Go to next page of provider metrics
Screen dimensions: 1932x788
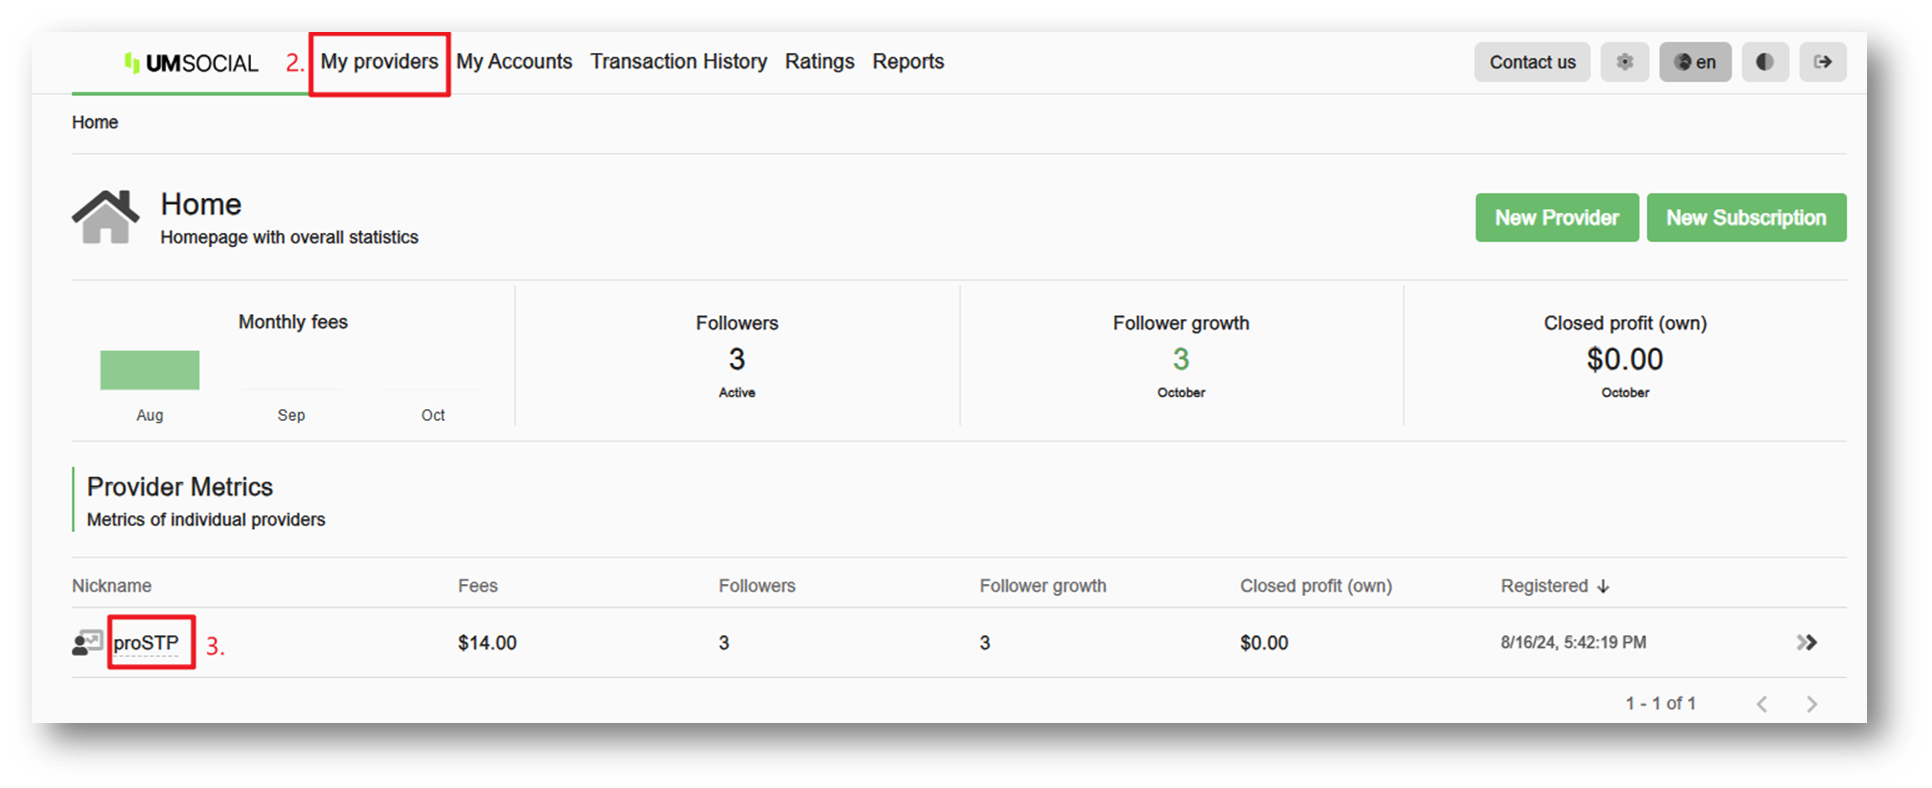(x=1812, y=704)
